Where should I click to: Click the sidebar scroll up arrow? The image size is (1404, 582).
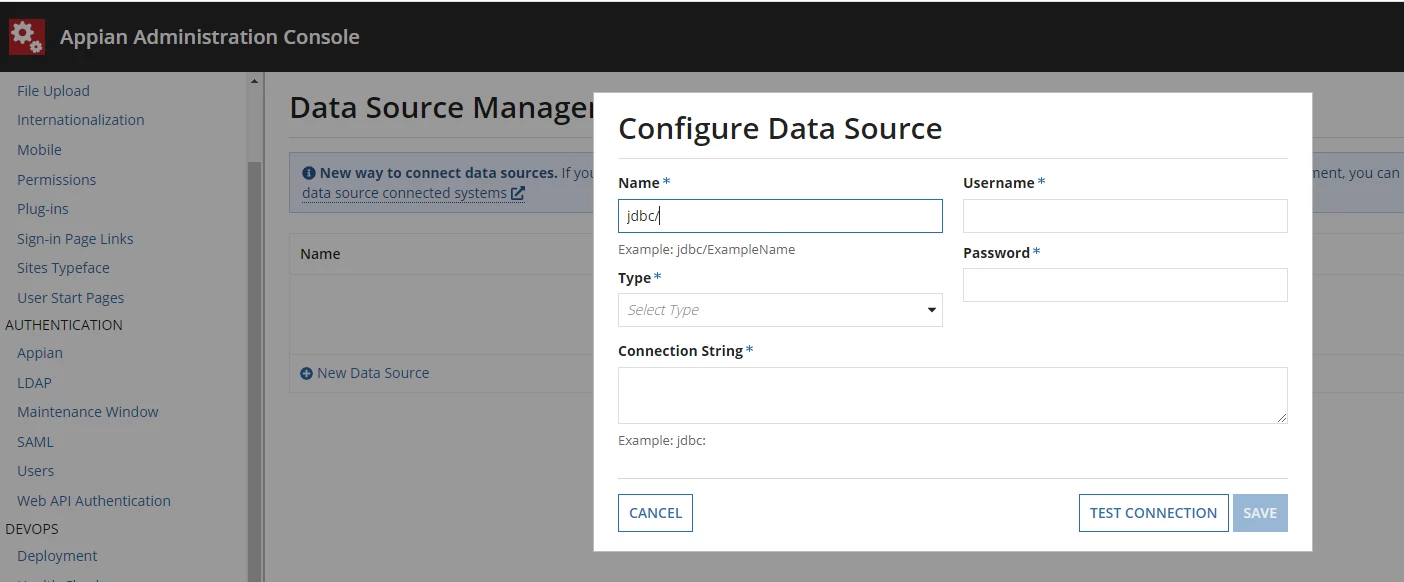(x=254, y=81)
